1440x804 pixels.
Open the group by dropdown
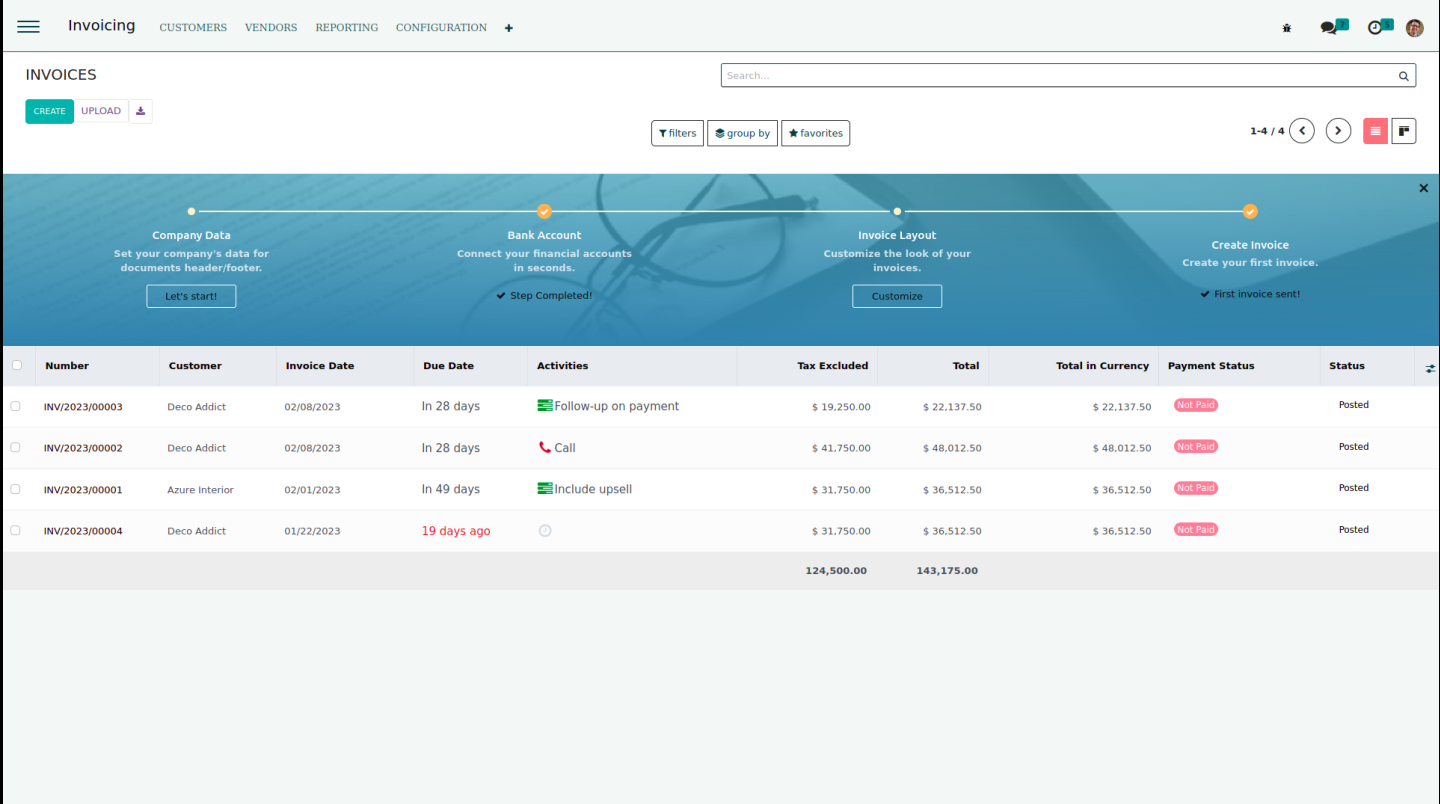tap(742, 133)
